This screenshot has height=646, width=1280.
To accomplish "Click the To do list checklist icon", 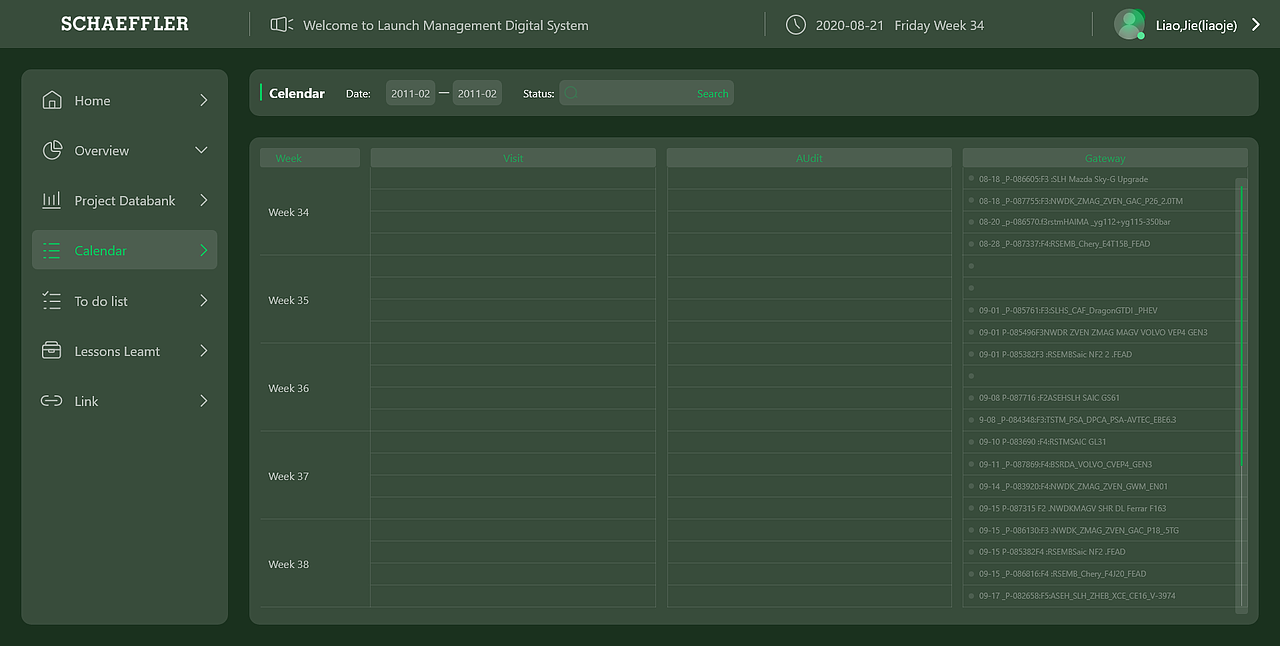I will click(x=52, y=301).
